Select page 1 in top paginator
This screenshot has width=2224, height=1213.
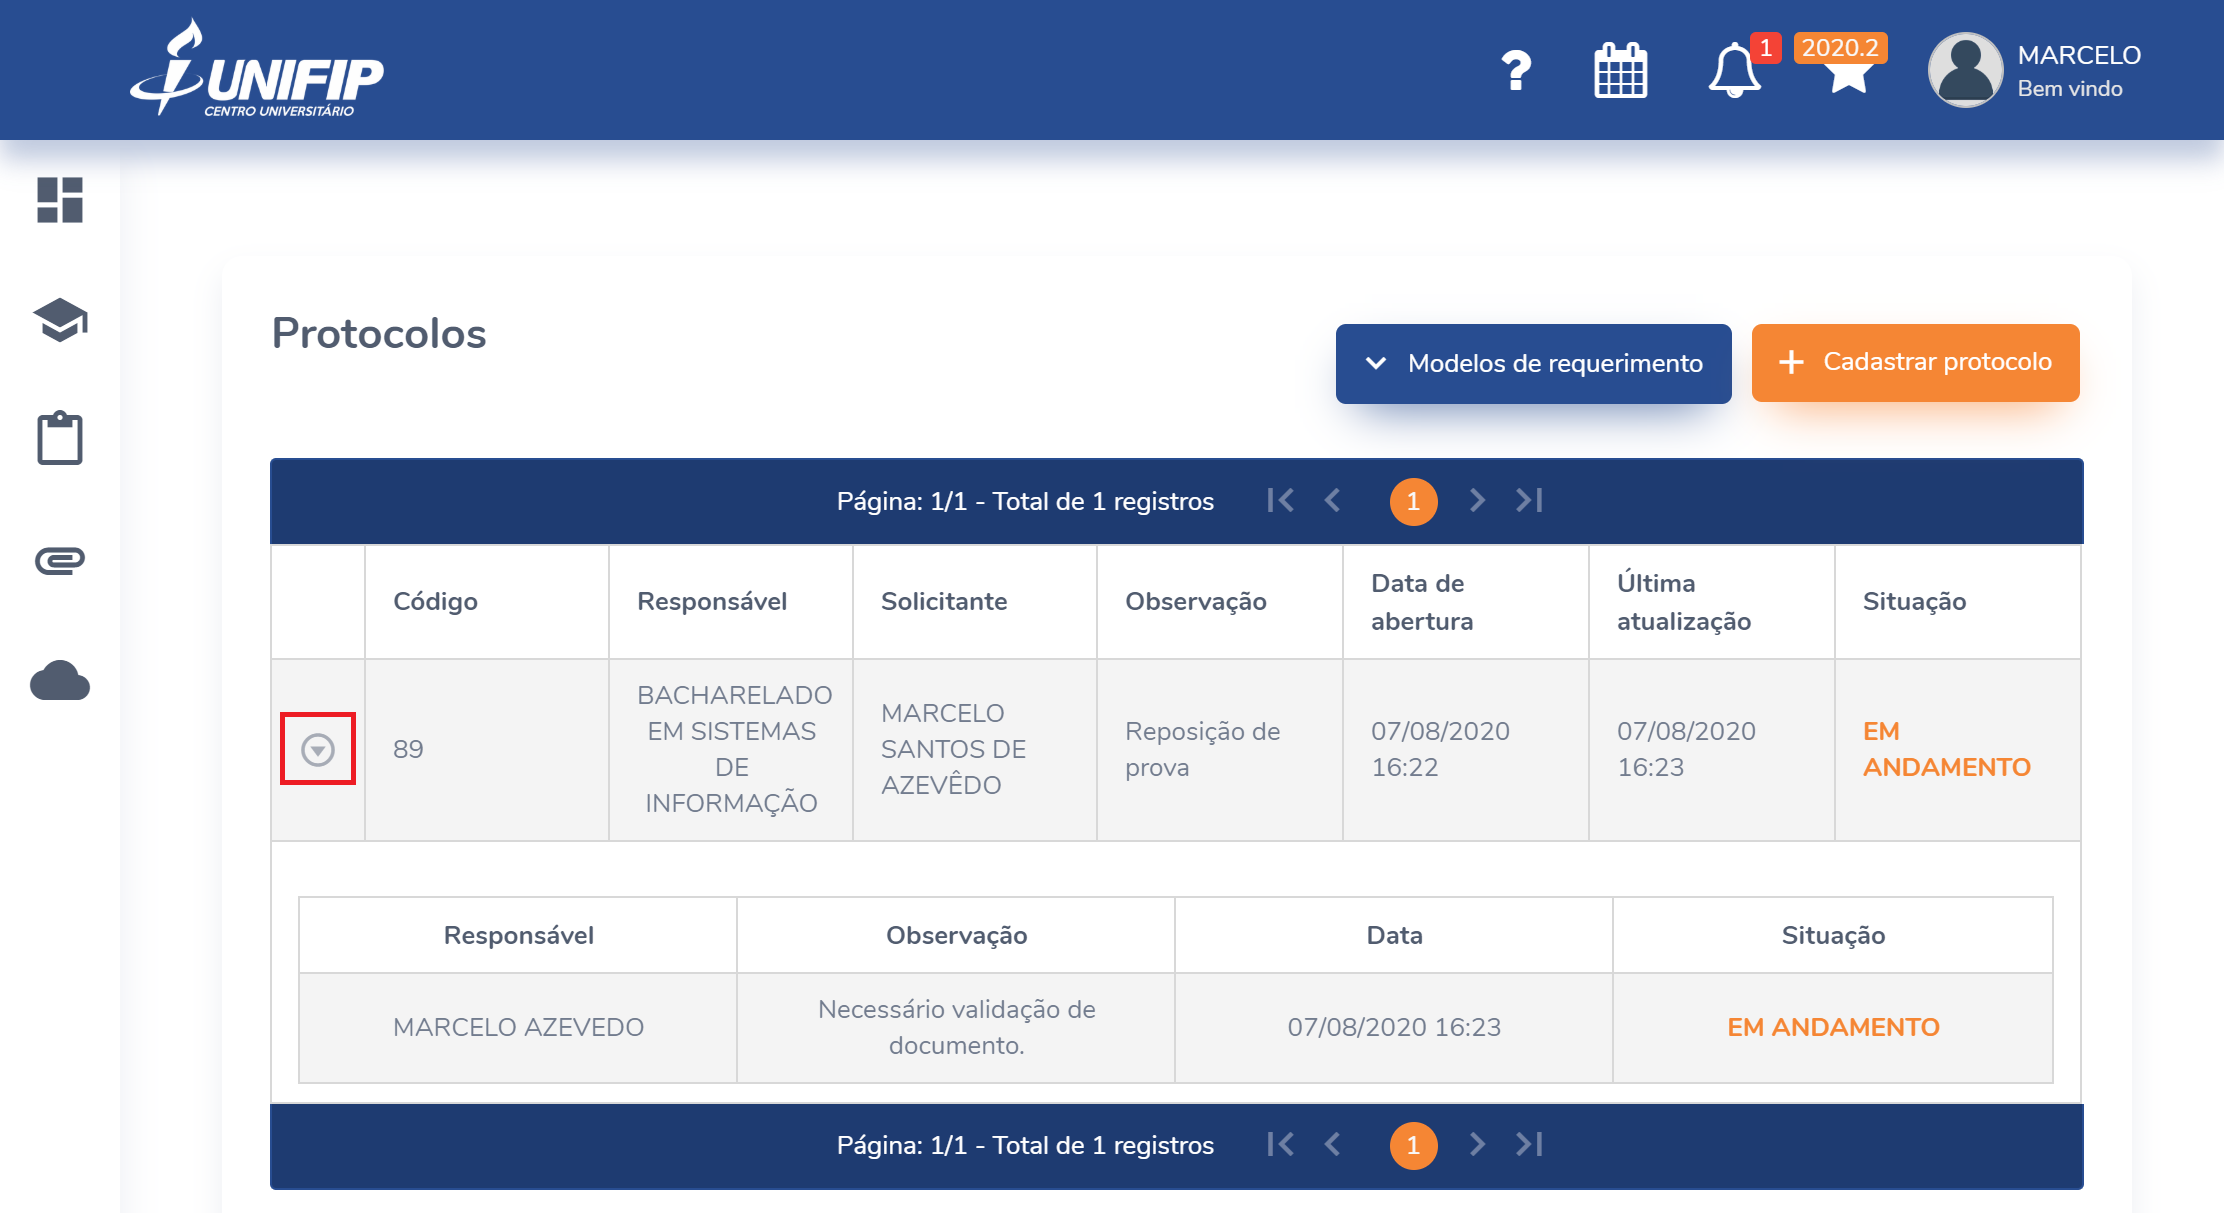point(1413,501)
